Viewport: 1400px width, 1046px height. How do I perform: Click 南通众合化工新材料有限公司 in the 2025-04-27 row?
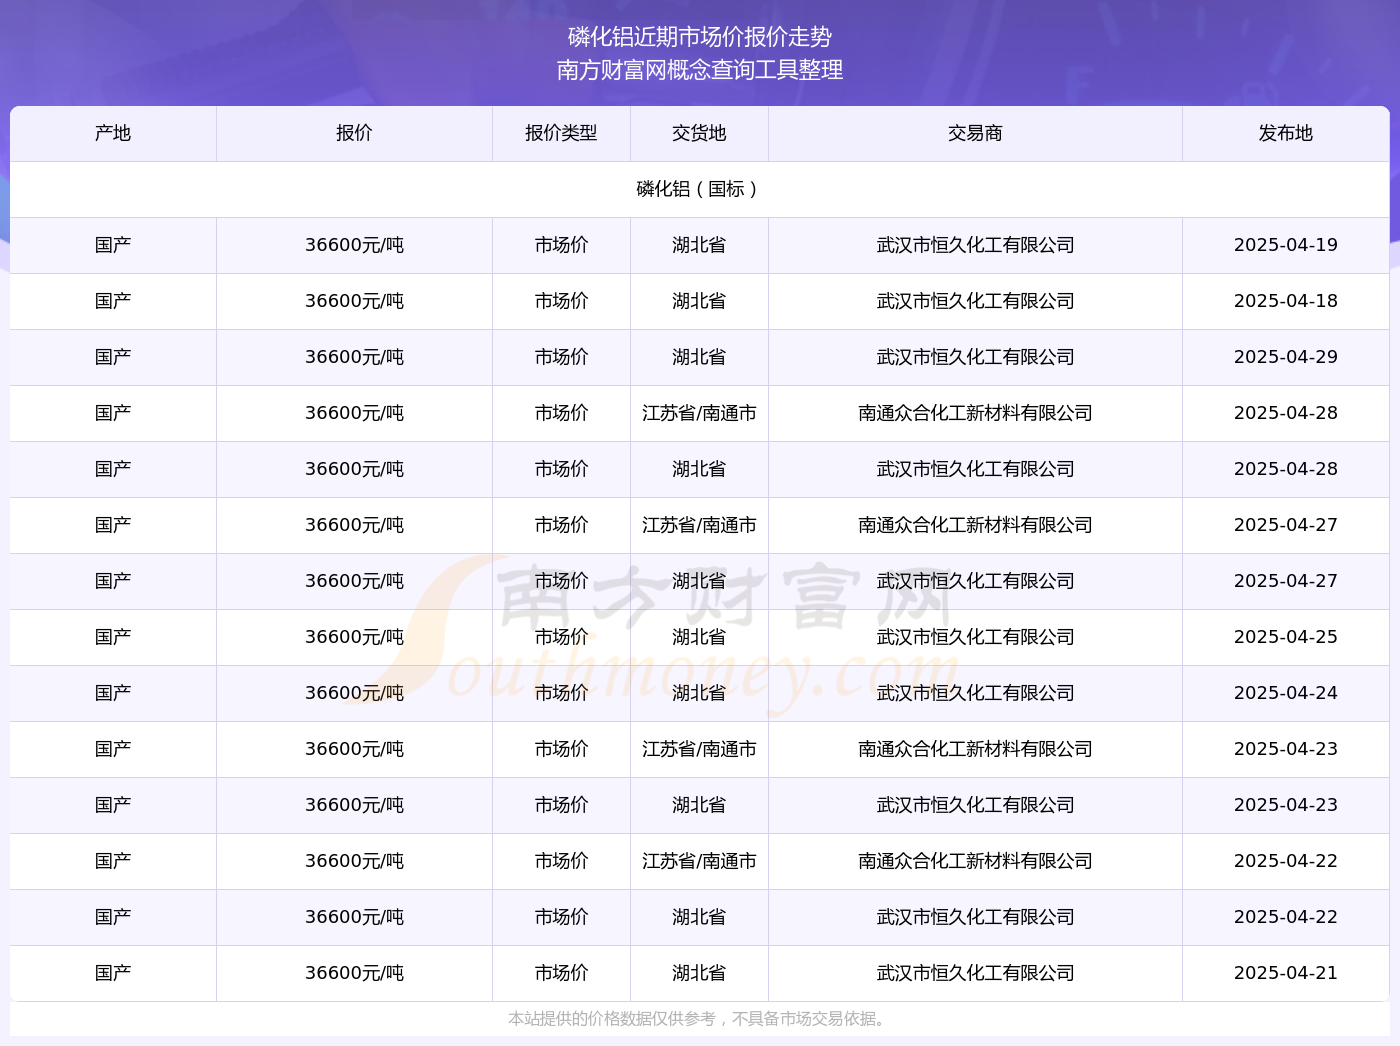pos(975,525)
